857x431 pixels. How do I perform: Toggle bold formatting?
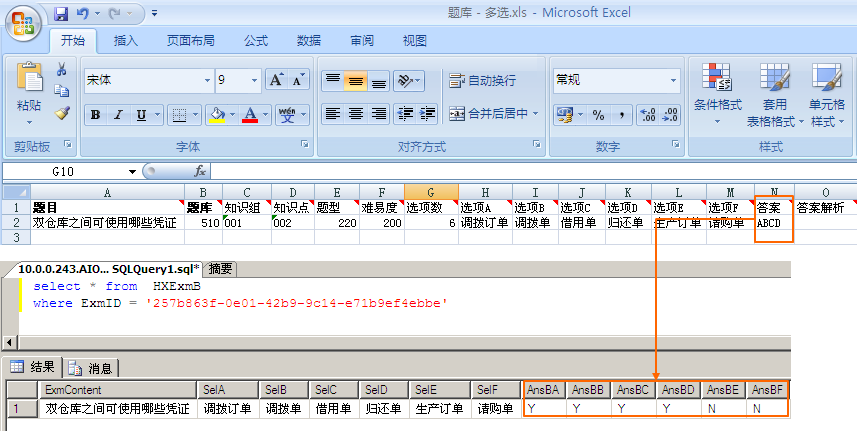(x=95, y=115)
